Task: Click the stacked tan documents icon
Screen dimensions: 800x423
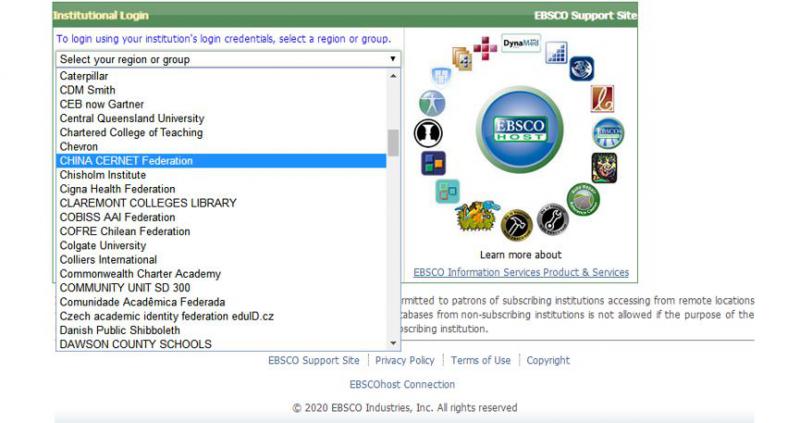Action: (462, 58)
